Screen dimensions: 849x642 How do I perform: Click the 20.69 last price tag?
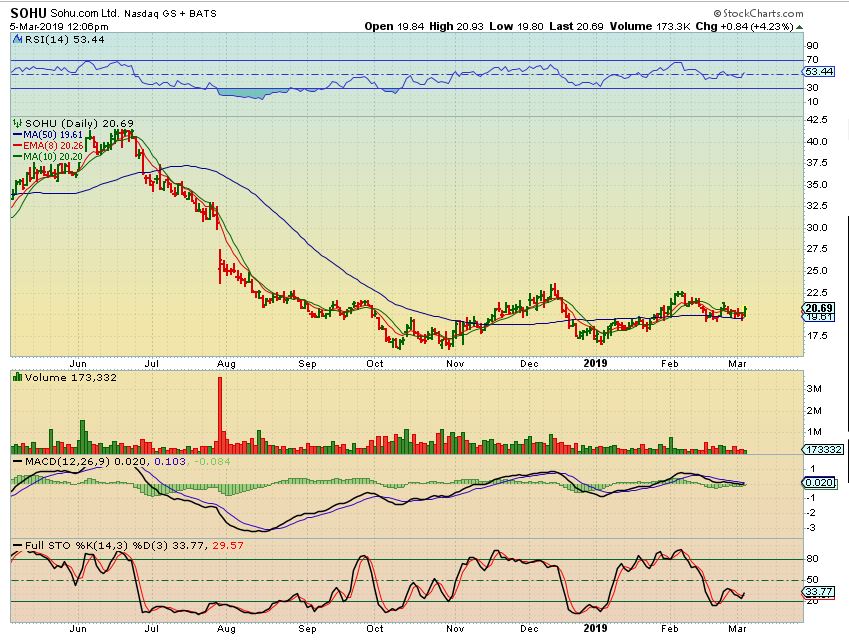tap(819, 307)
